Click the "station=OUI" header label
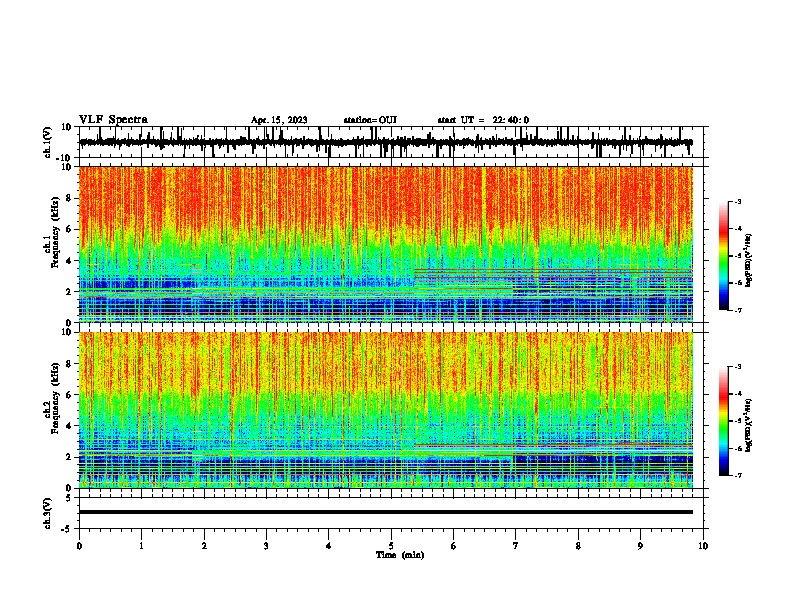 (x=370, y=120)
